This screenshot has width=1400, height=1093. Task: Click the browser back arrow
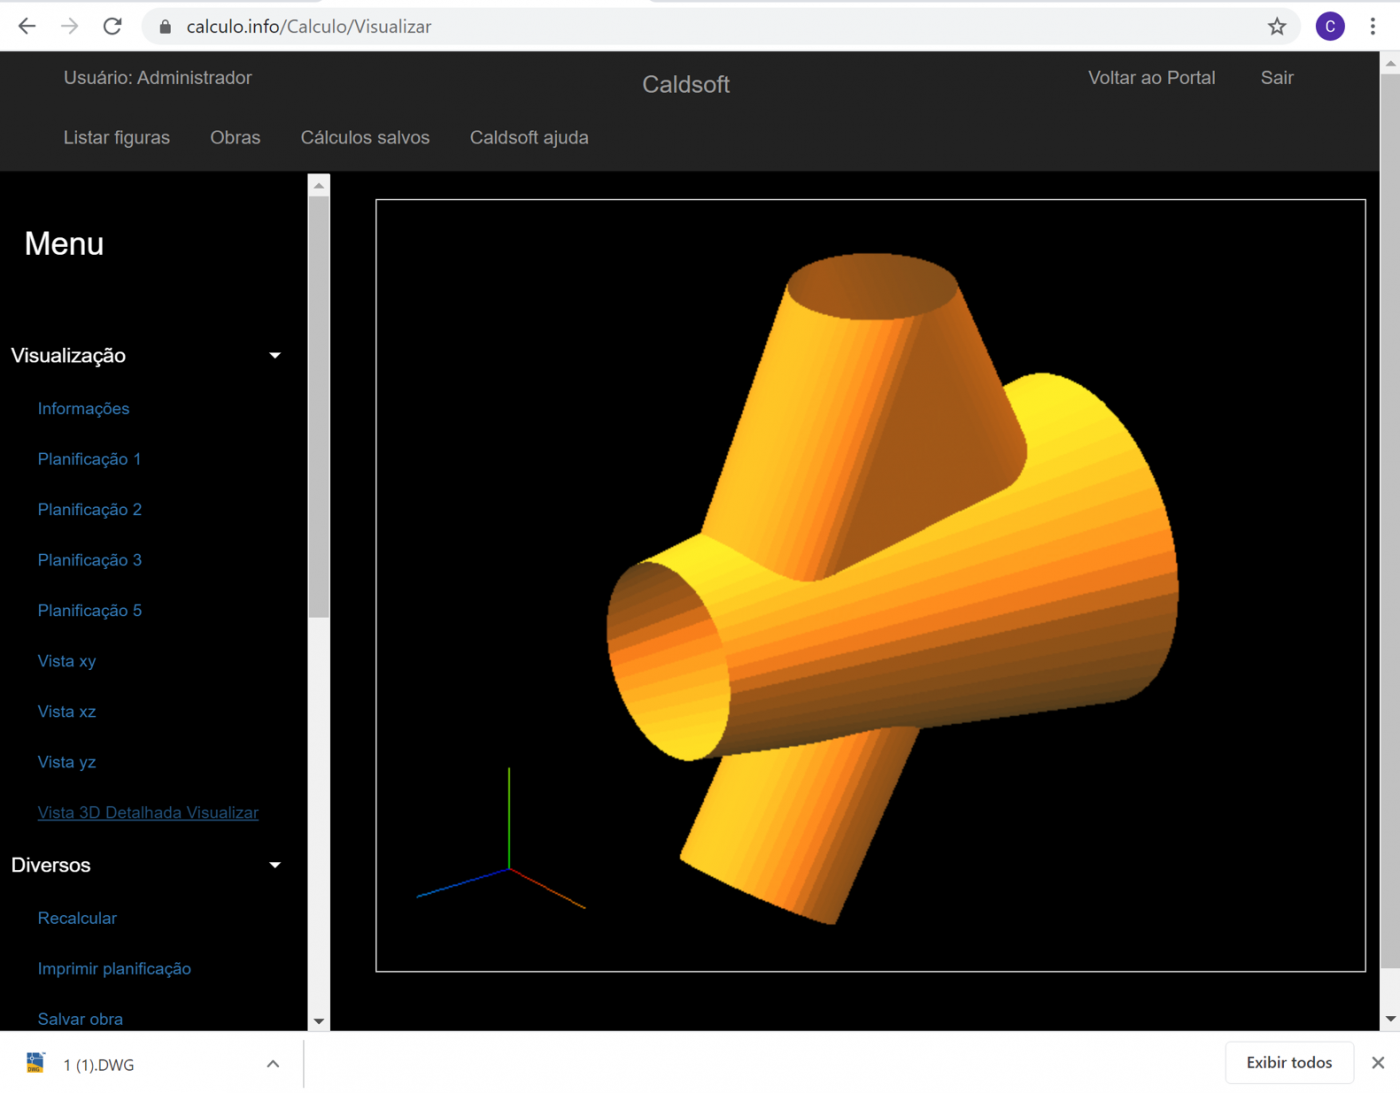[x=27, y=26]
